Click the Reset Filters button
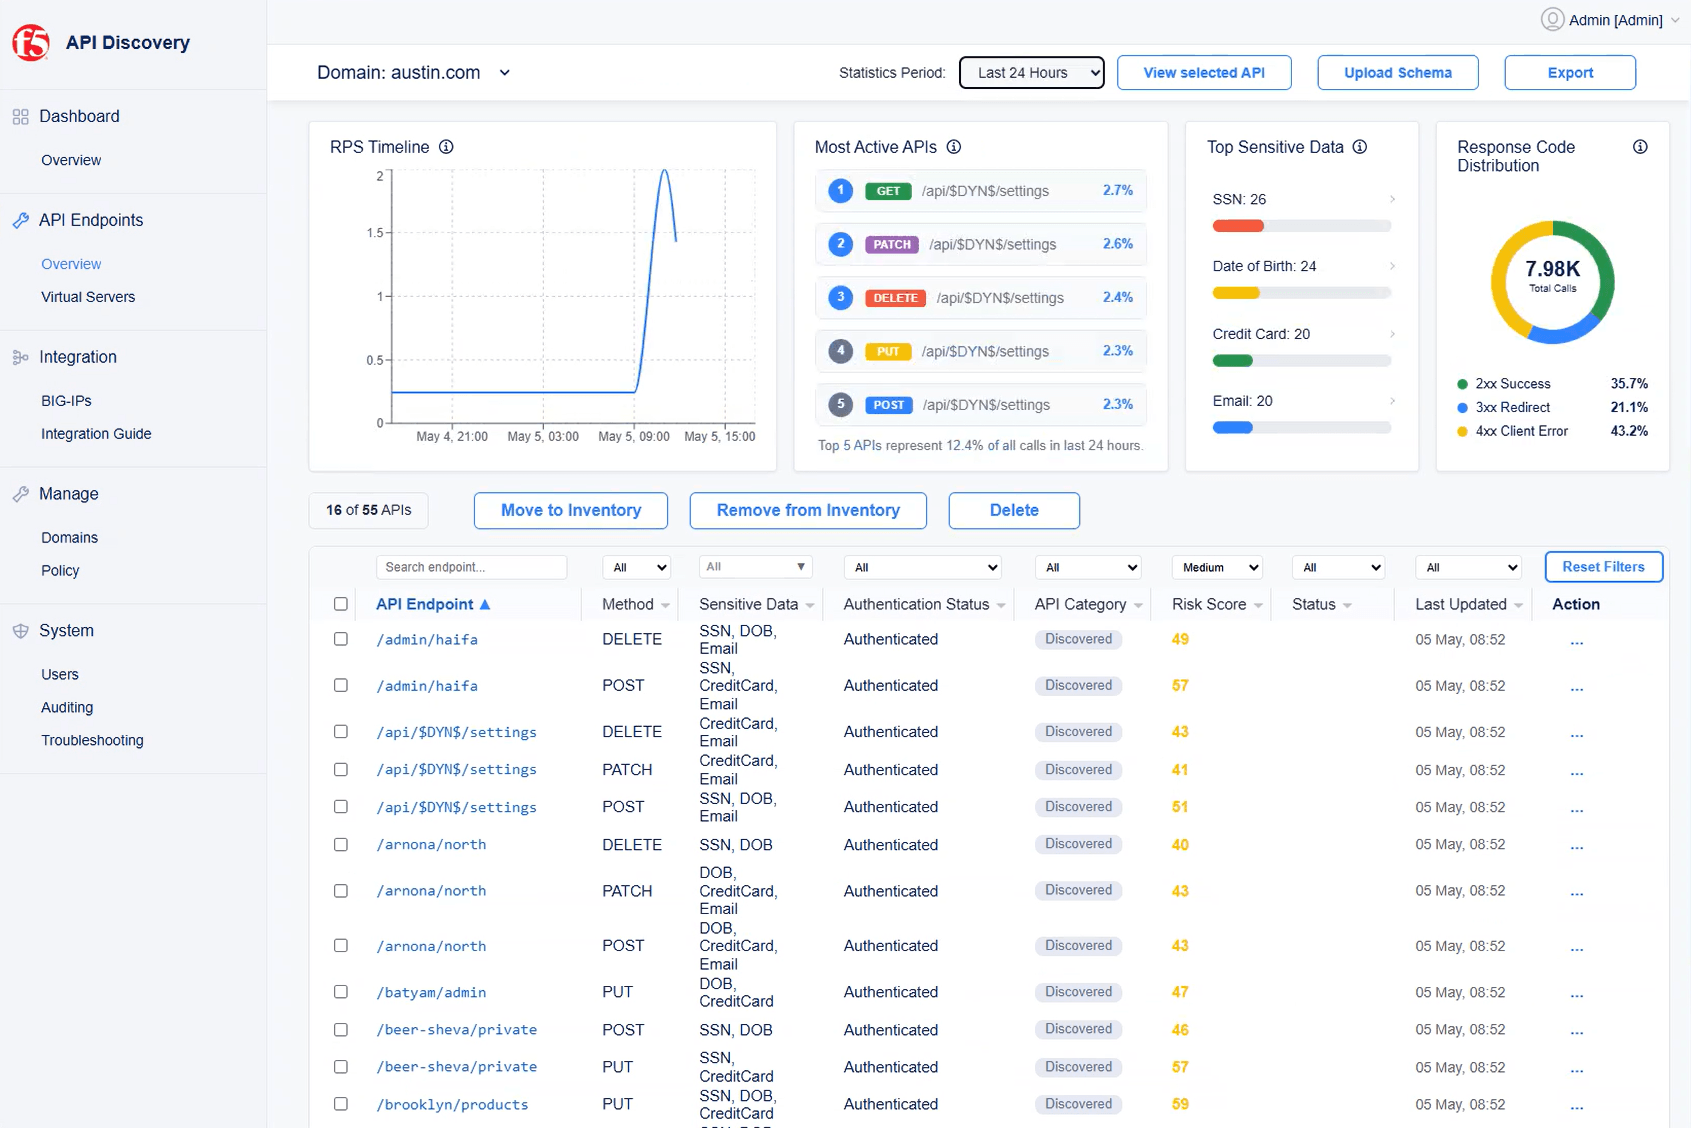This screenshot has height=1128, width=1691. pos(1604,567)
